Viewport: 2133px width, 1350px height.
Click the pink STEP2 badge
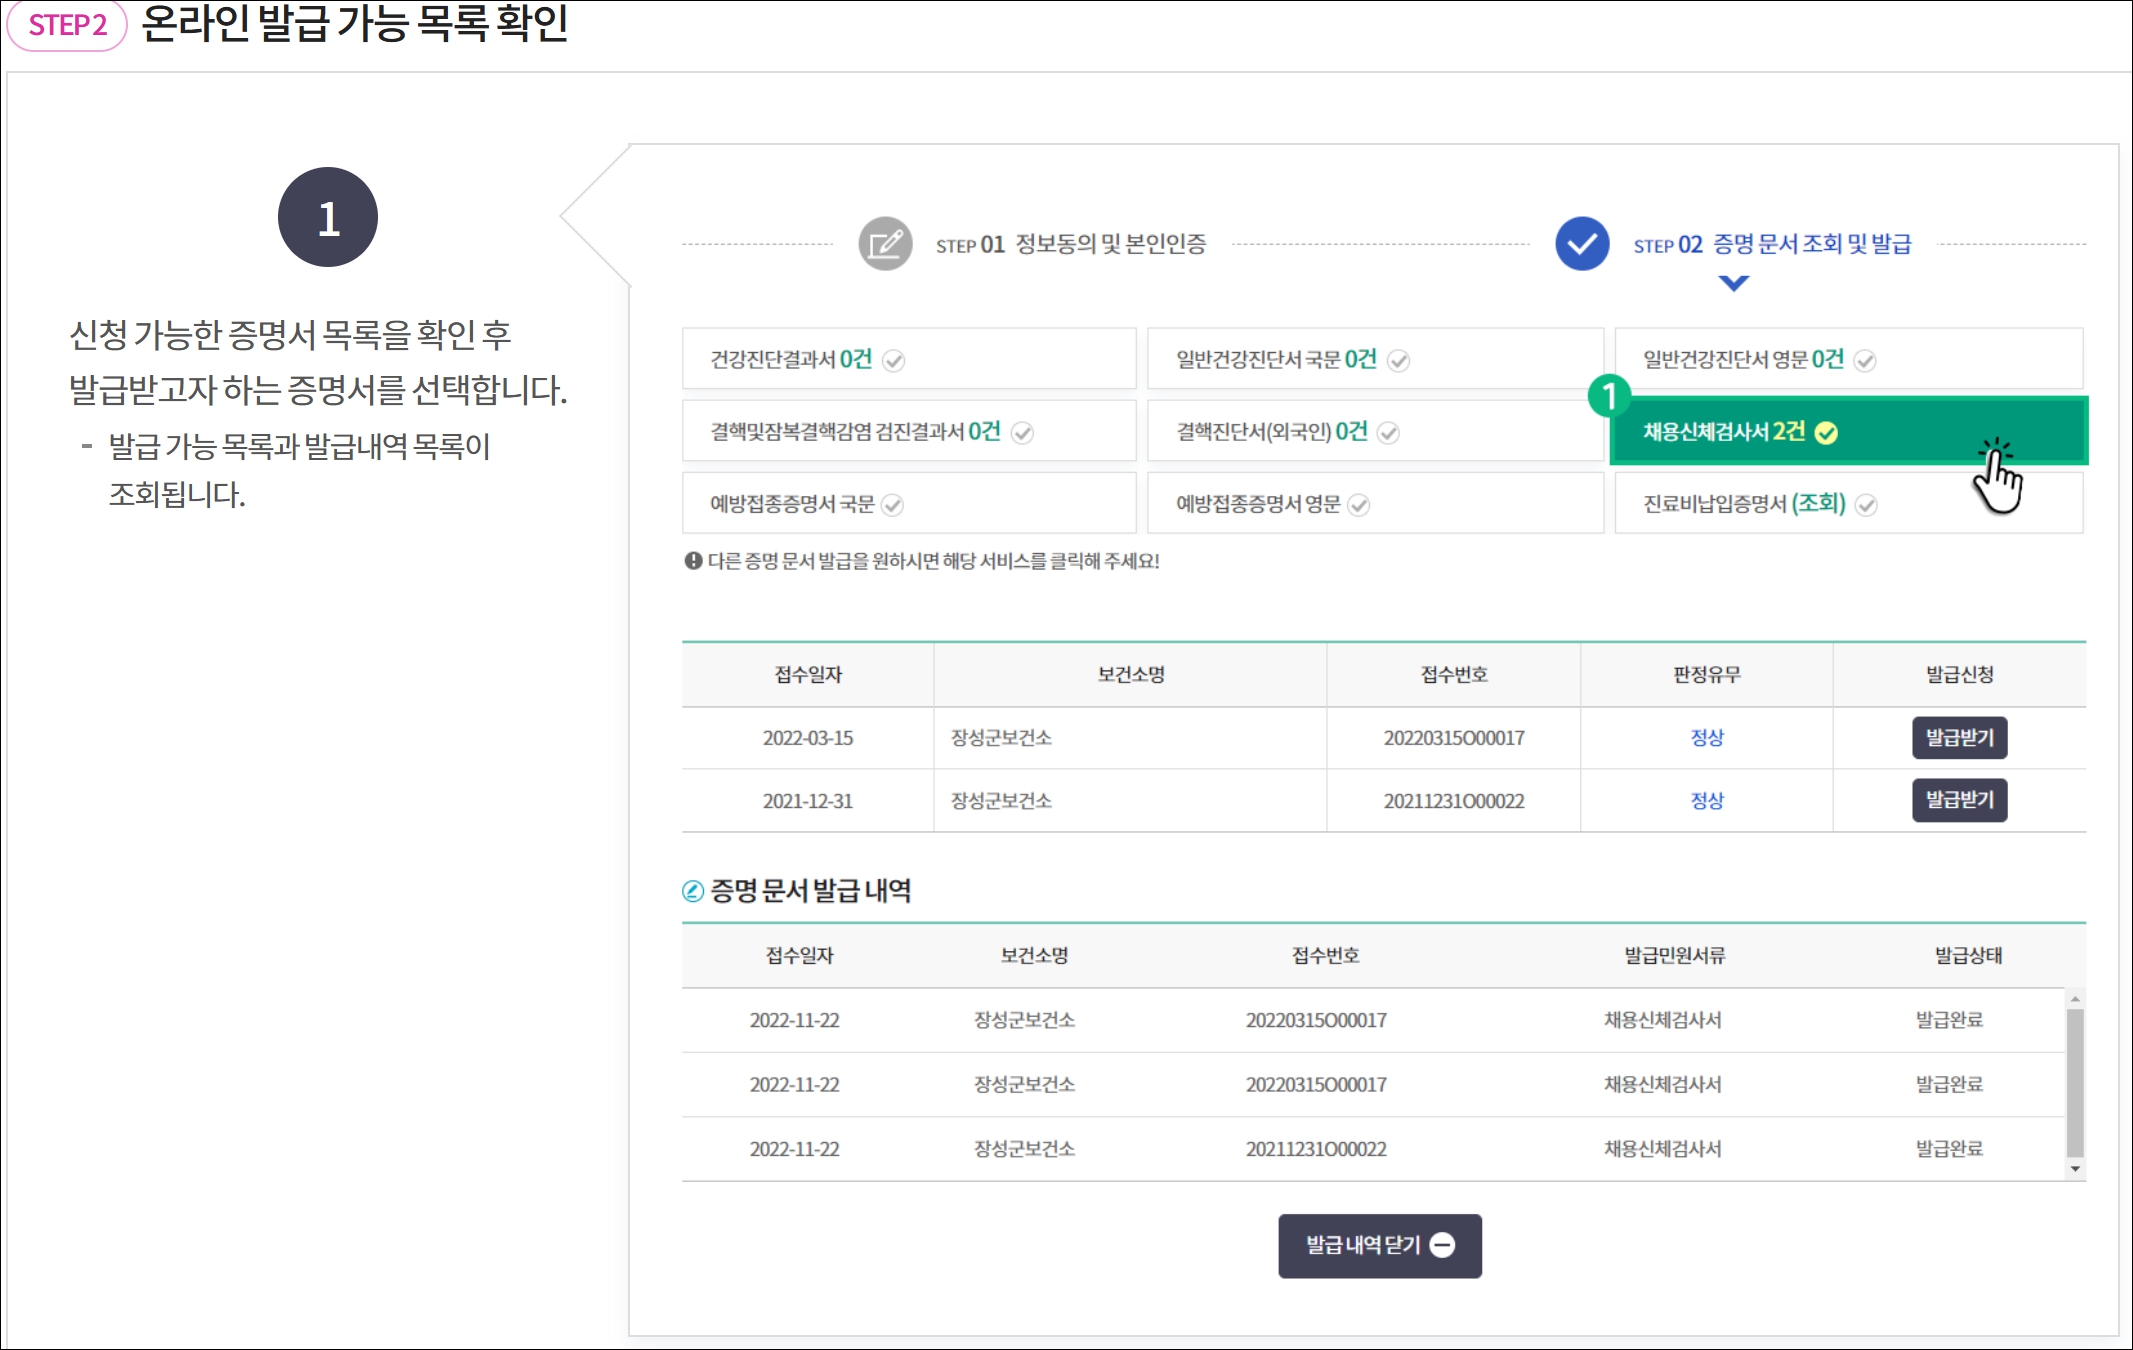pyautogui.click(x=68, y=25)
